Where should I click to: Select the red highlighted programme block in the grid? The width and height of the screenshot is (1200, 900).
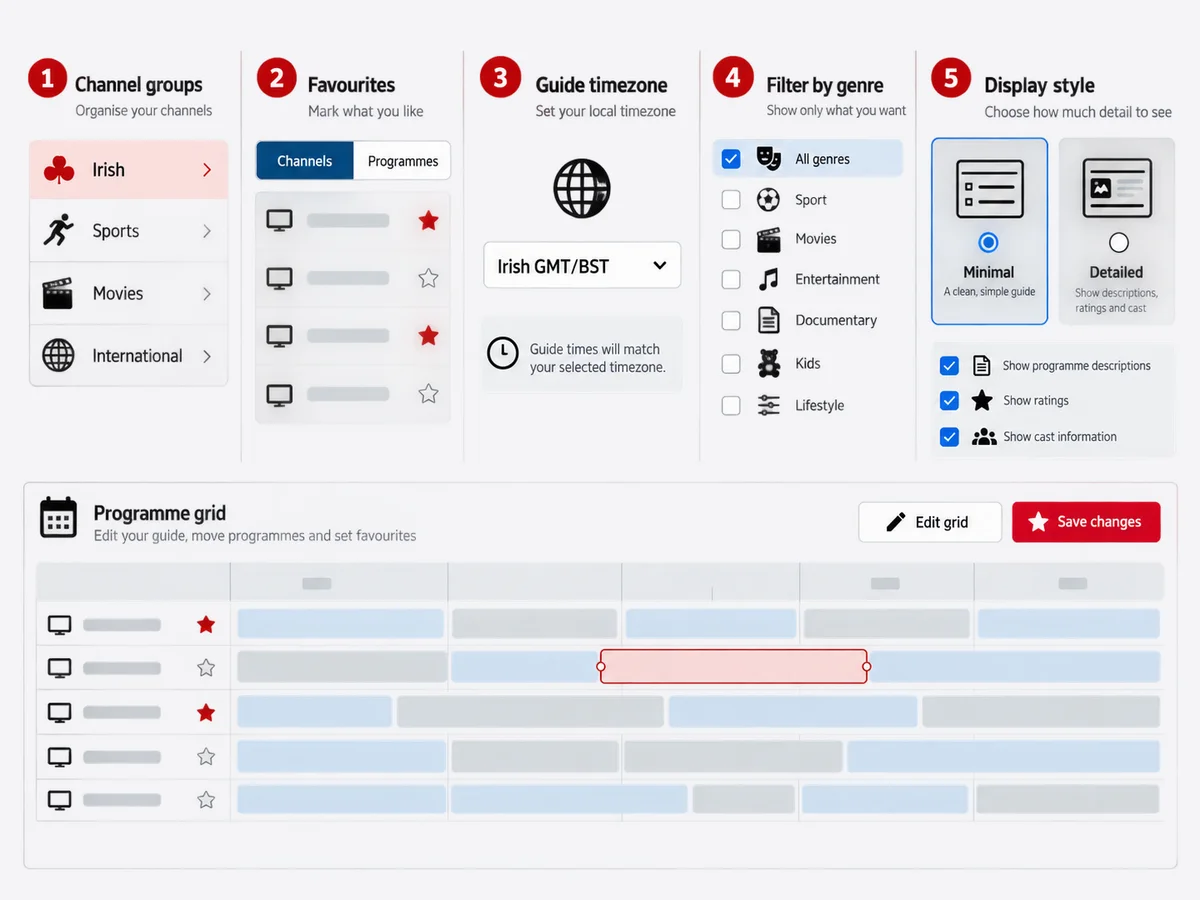point(733,666)
